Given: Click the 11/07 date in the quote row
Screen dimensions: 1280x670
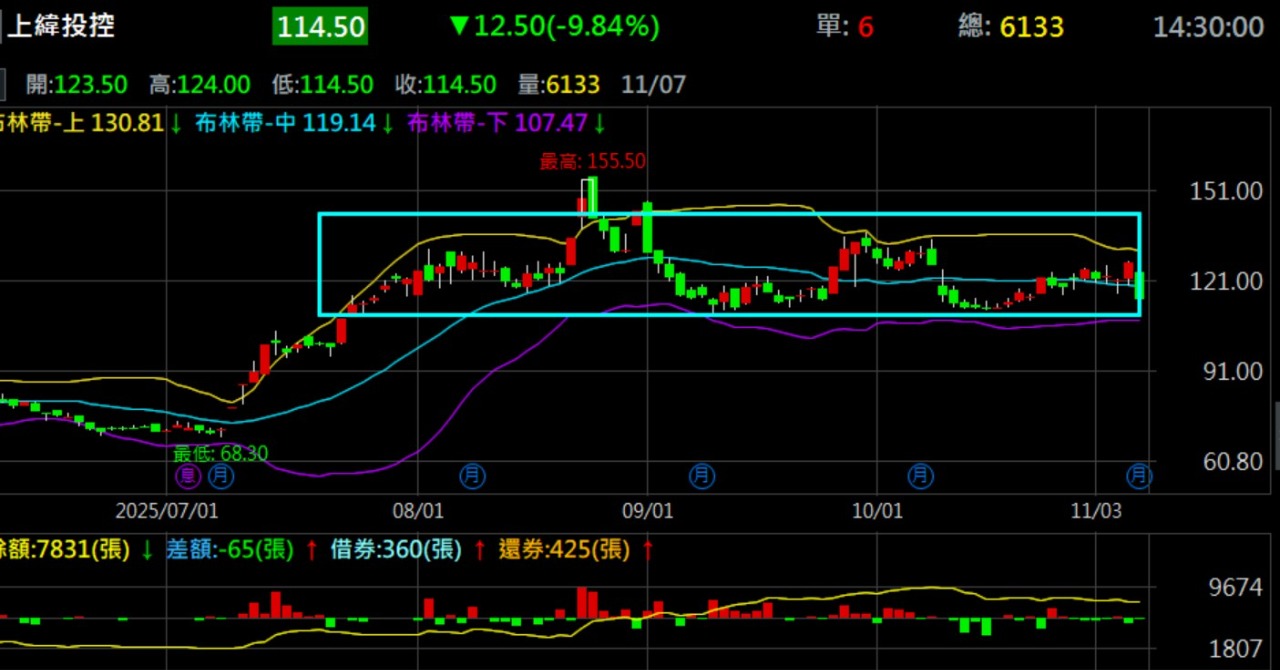Looking at the screenshot, I should click(654, 85).
